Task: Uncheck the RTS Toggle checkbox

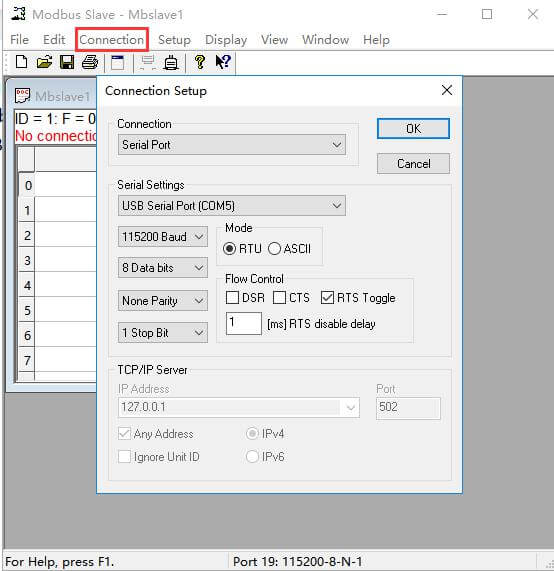Action: click(x=327, y=298)
